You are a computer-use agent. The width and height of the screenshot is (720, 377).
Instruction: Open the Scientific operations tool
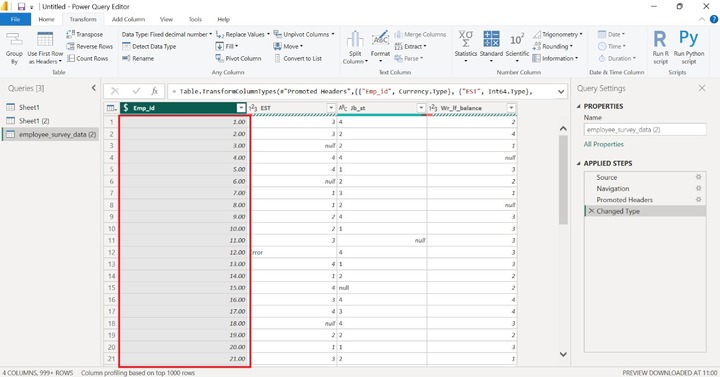(517, 47)
